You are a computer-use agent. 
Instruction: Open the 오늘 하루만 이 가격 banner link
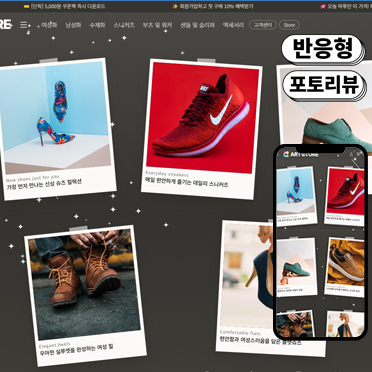click(x=346, y=6)
